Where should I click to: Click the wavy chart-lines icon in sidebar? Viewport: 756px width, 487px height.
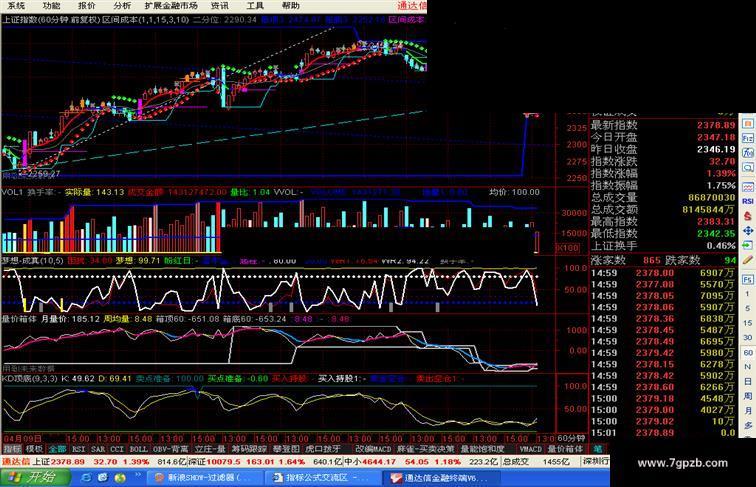[748, 187]
